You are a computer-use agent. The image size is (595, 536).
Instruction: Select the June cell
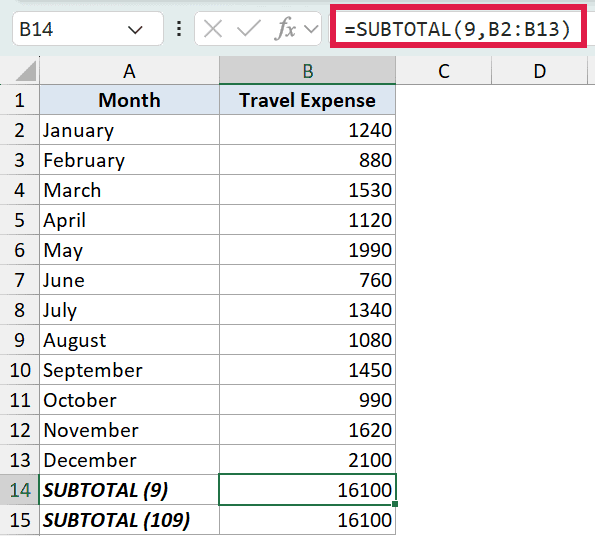129,280
